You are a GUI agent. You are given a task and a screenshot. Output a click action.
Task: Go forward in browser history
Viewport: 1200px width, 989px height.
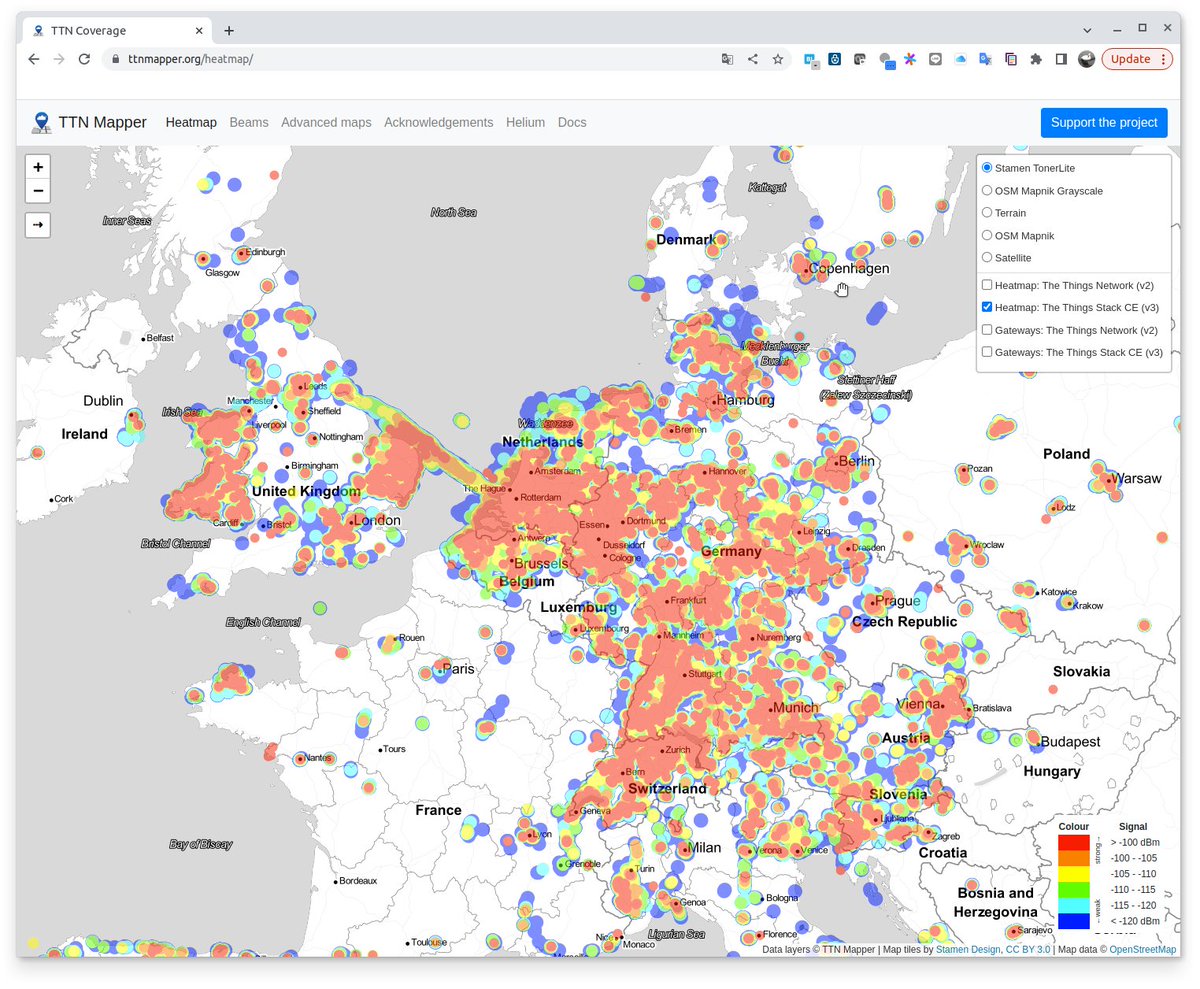[59, 59]
